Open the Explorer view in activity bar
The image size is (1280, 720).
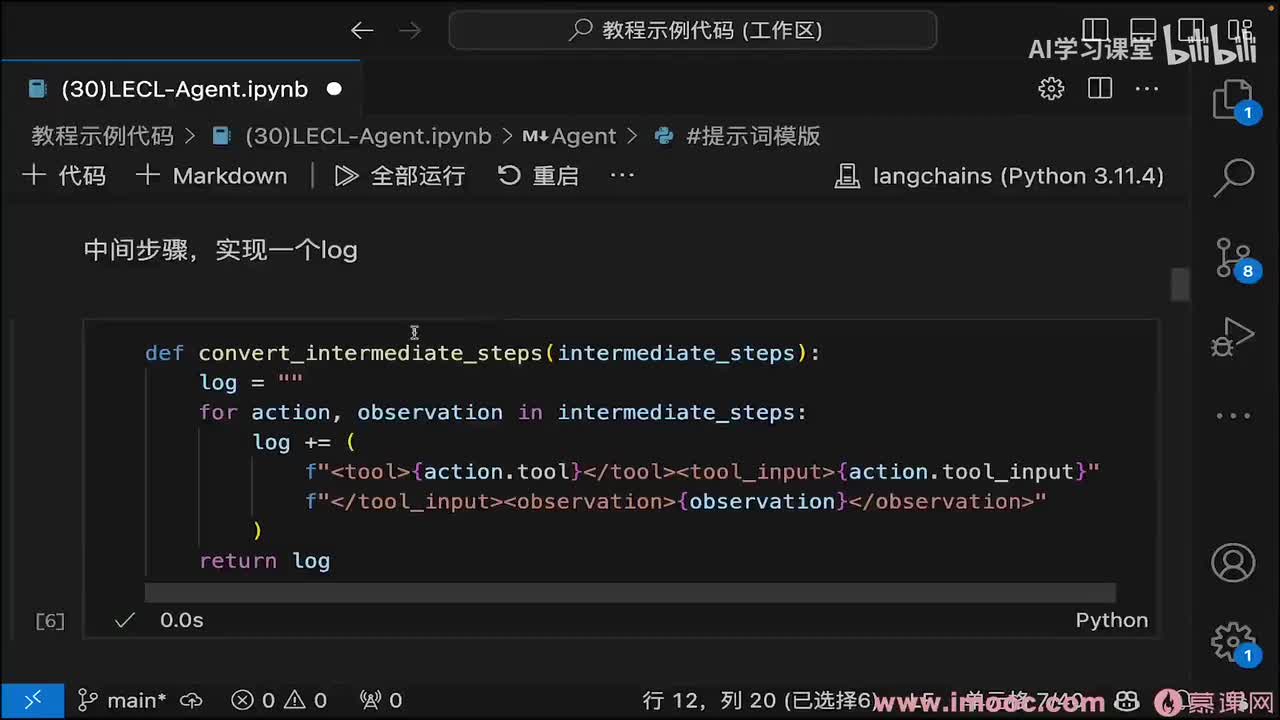(1233, 101)
